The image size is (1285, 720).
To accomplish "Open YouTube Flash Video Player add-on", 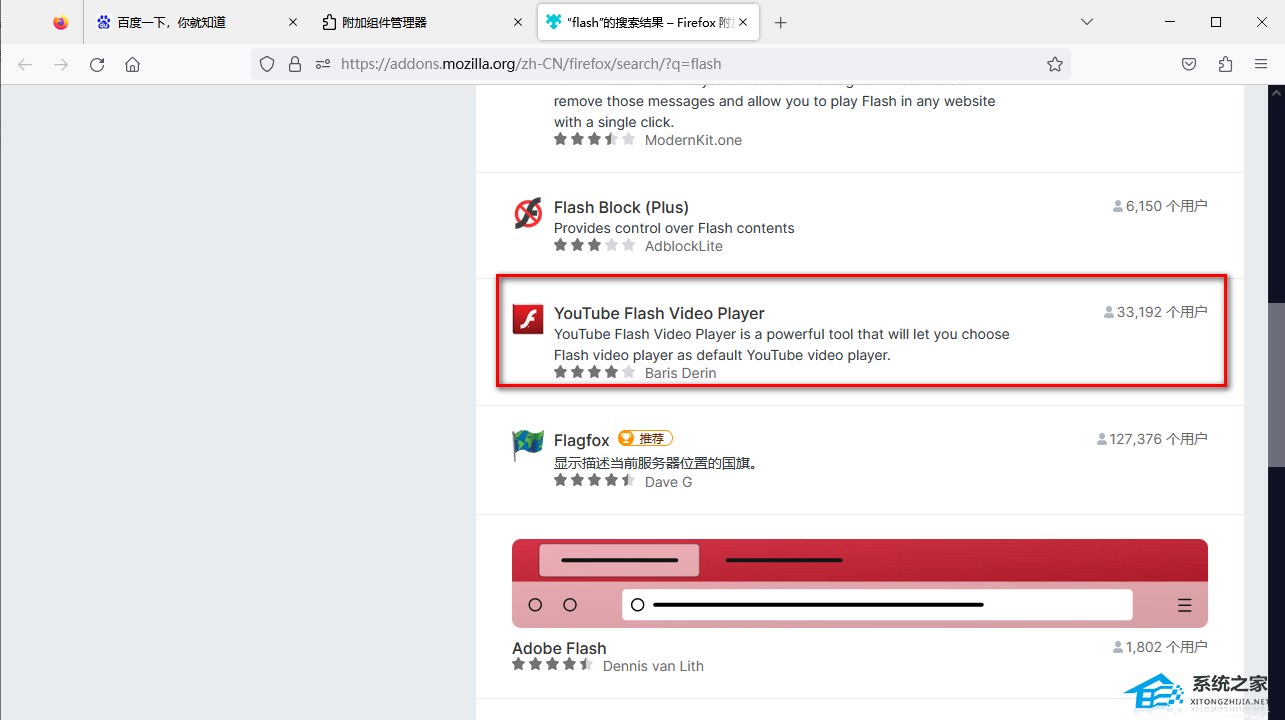I will (x=659, y=313).
